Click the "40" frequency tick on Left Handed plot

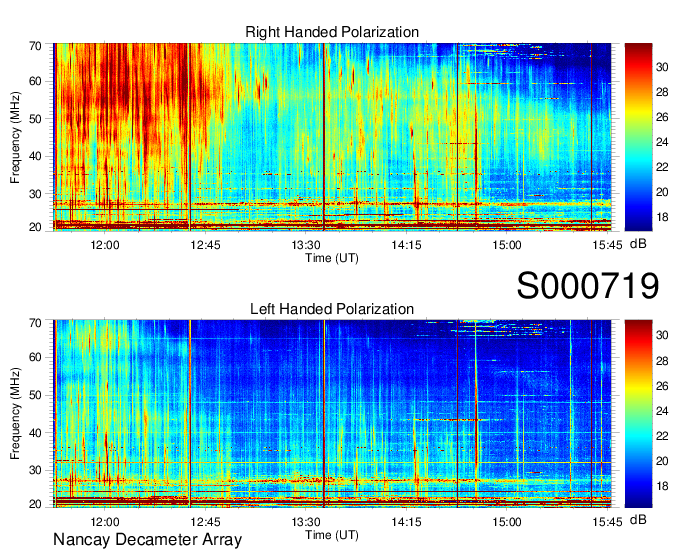(35, 433)
